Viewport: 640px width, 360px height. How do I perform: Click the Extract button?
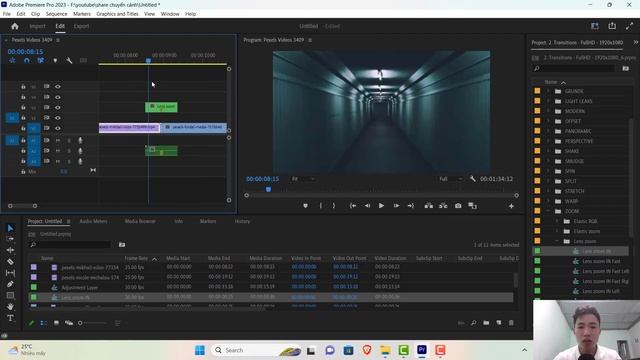click(443, 206)
